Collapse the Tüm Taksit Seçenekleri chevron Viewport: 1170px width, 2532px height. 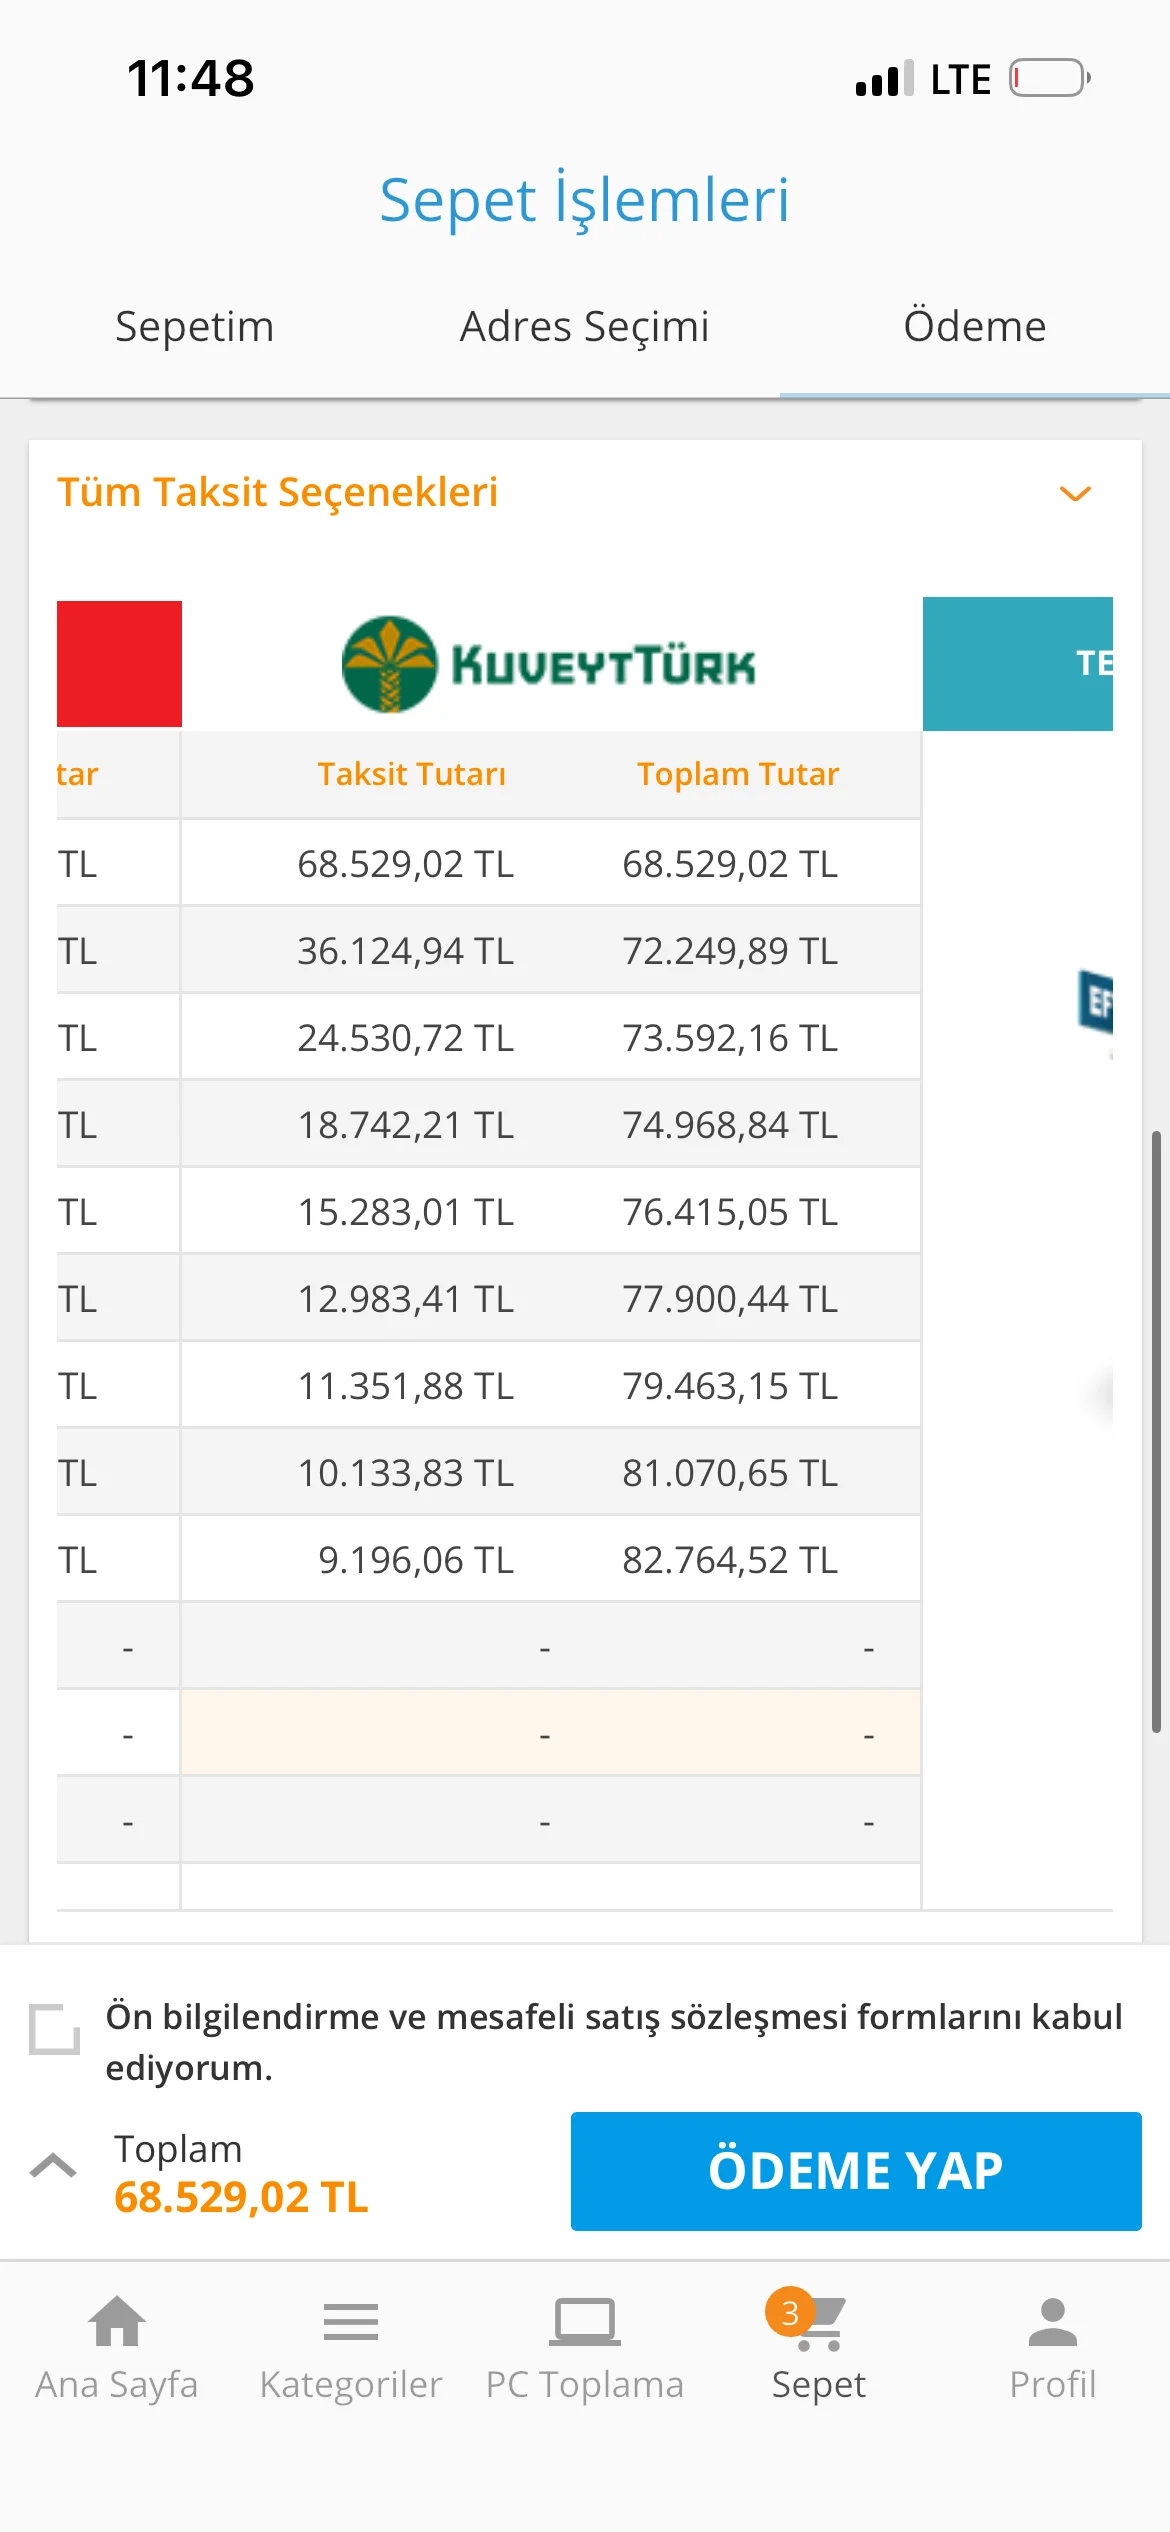[x=1075, y=493]
